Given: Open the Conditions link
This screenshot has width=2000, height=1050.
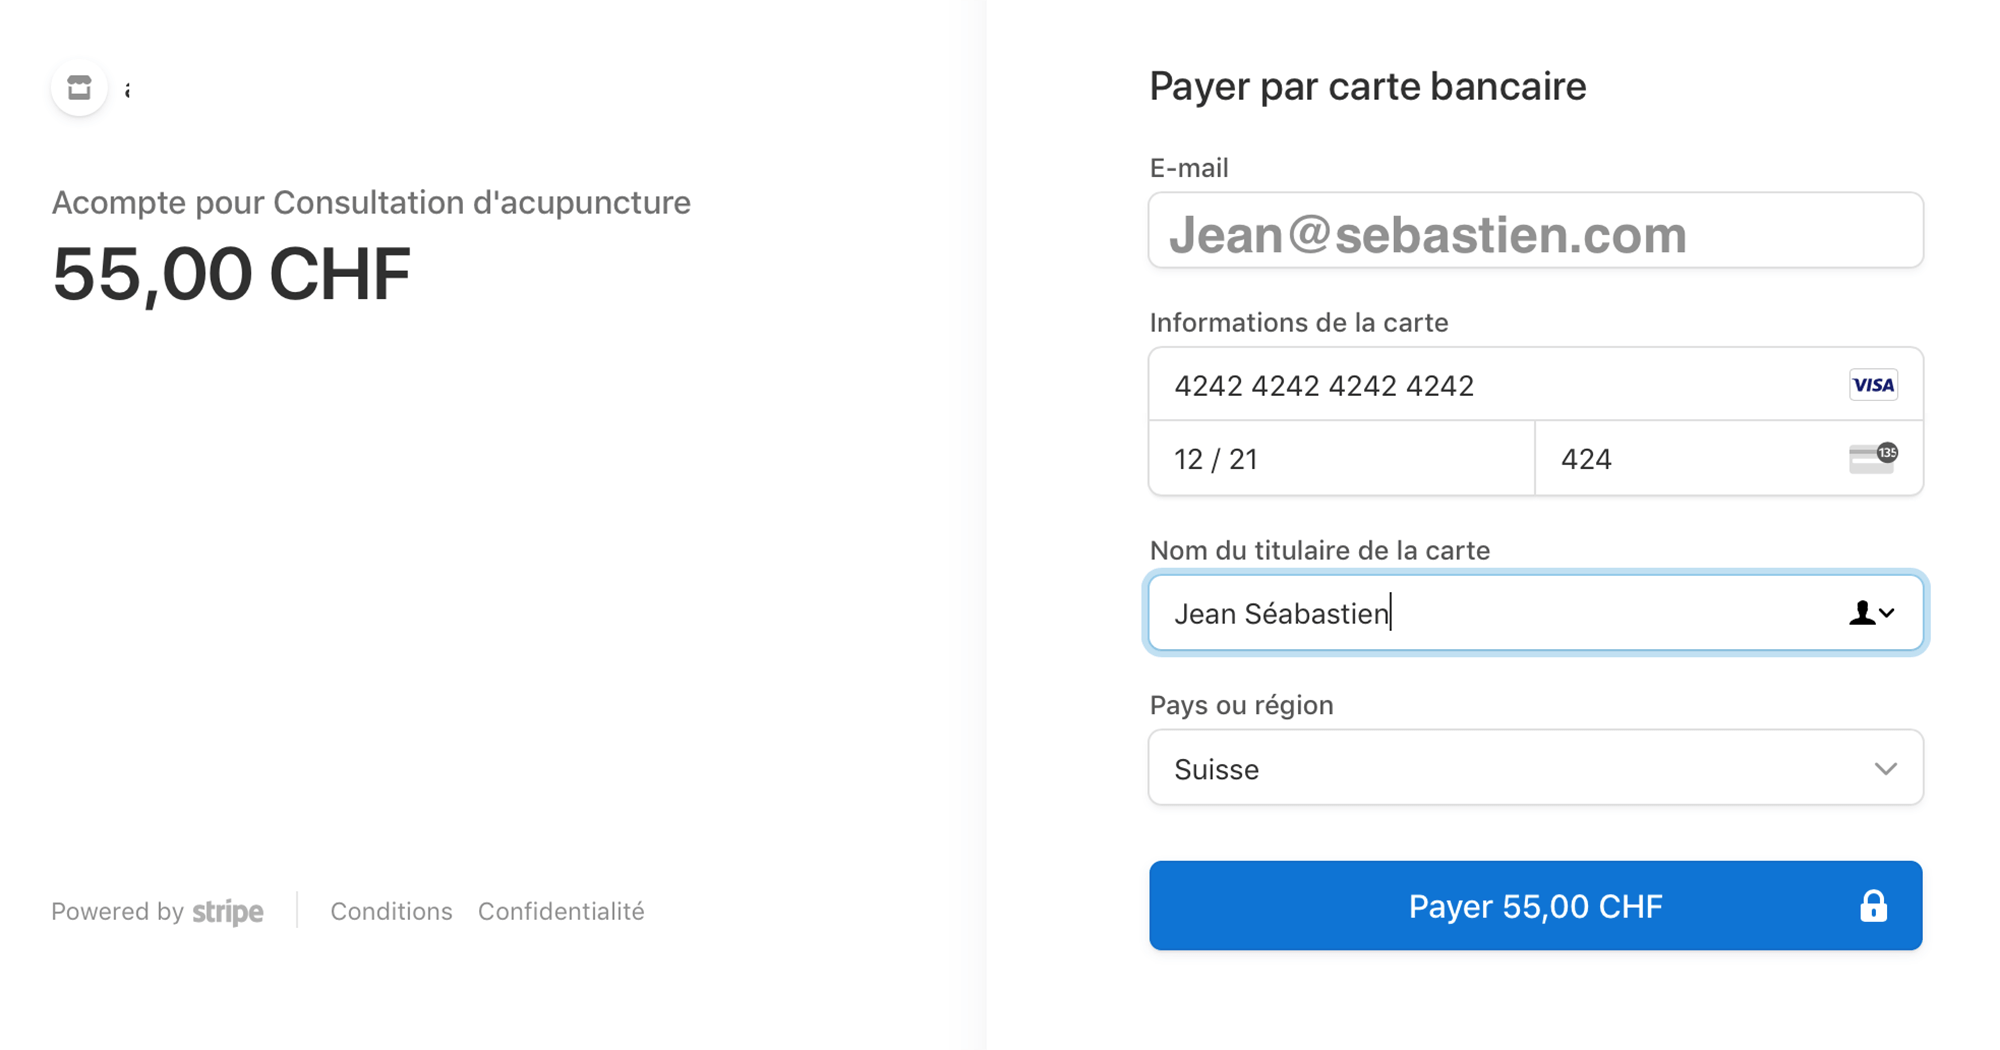Looking at the screenshot, I should 391,912.
